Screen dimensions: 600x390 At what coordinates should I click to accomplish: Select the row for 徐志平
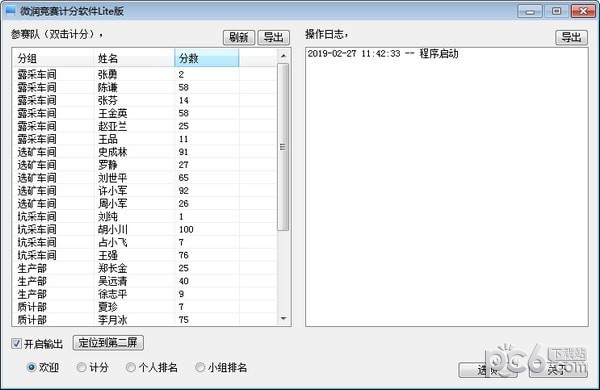coord(145,294)
